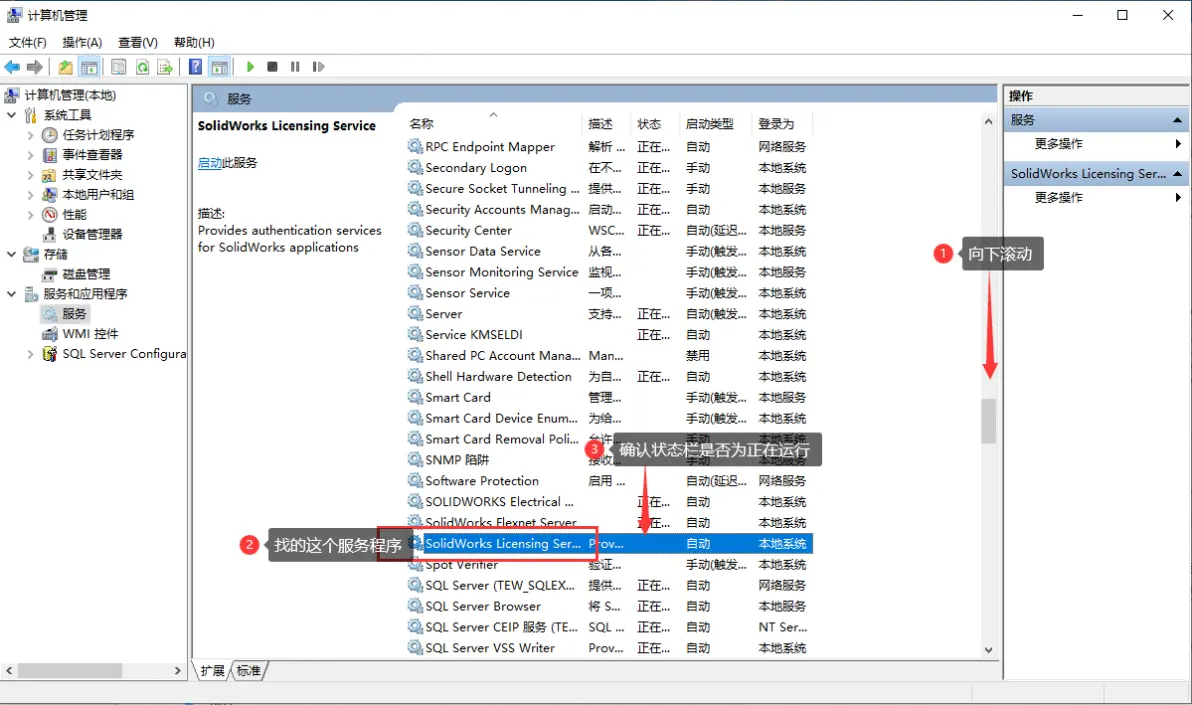
Task: Expand the 事件查看器 tree node
Action: [30, 155]
